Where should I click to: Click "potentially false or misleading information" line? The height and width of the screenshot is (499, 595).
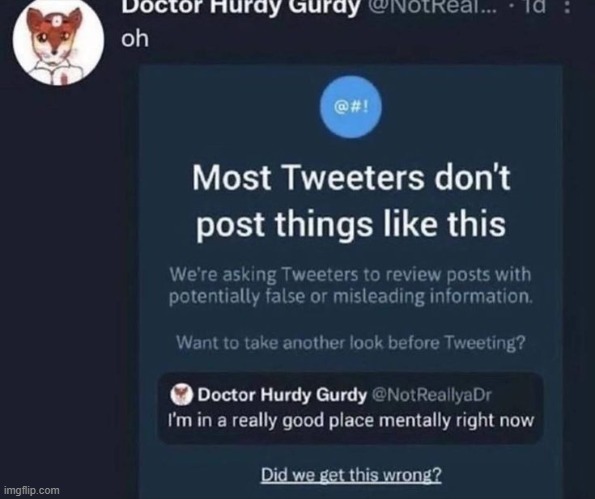click(x=351, y=297)
